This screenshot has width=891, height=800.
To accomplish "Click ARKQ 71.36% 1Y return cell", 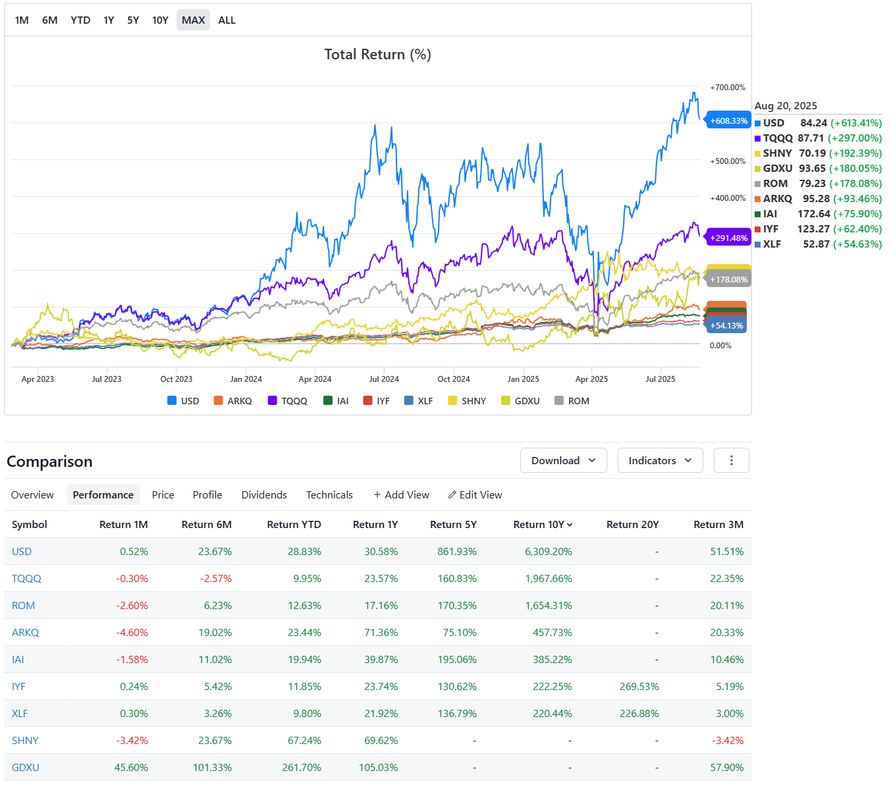I will pyautogui.click(x=381, y=633).
